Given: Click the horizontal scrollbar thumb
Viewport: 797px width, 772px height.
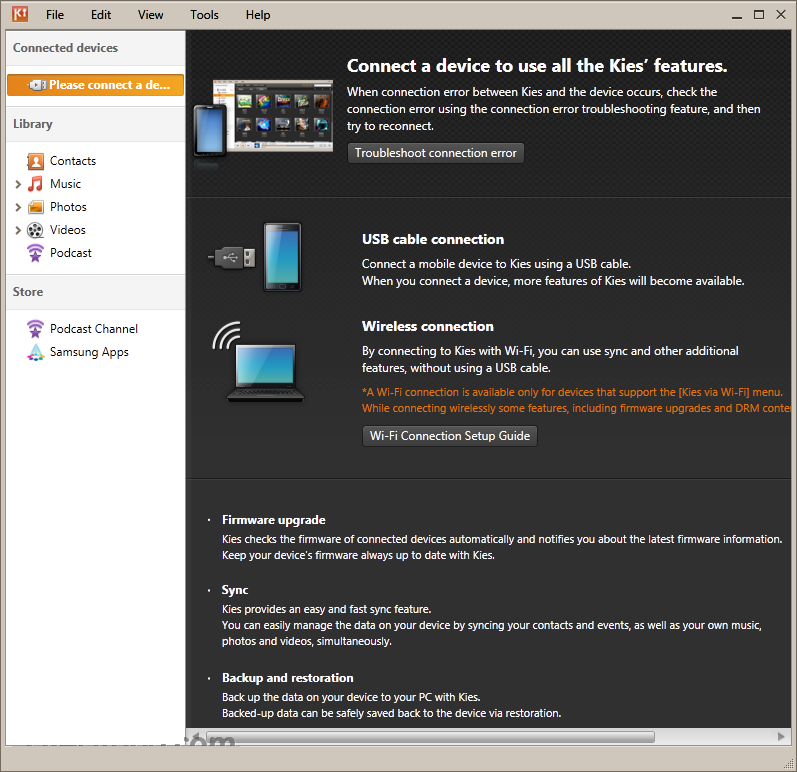Looking at the screenshot, I should [430, 737].
